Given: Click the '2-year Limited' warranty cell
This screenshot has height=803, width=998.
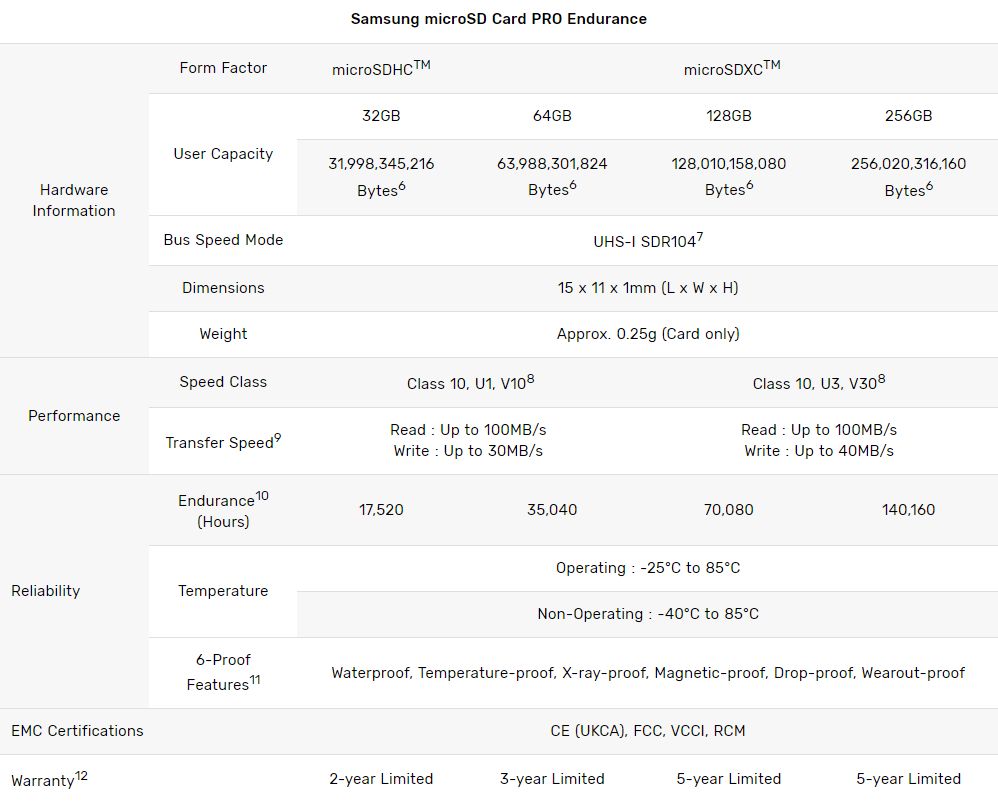Looking at the screenshot, I should pos(381,779).
